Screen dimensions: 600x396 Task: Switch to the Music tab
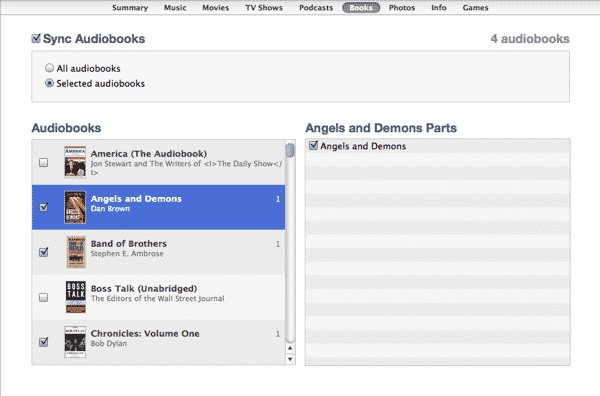tap(175, 8)
